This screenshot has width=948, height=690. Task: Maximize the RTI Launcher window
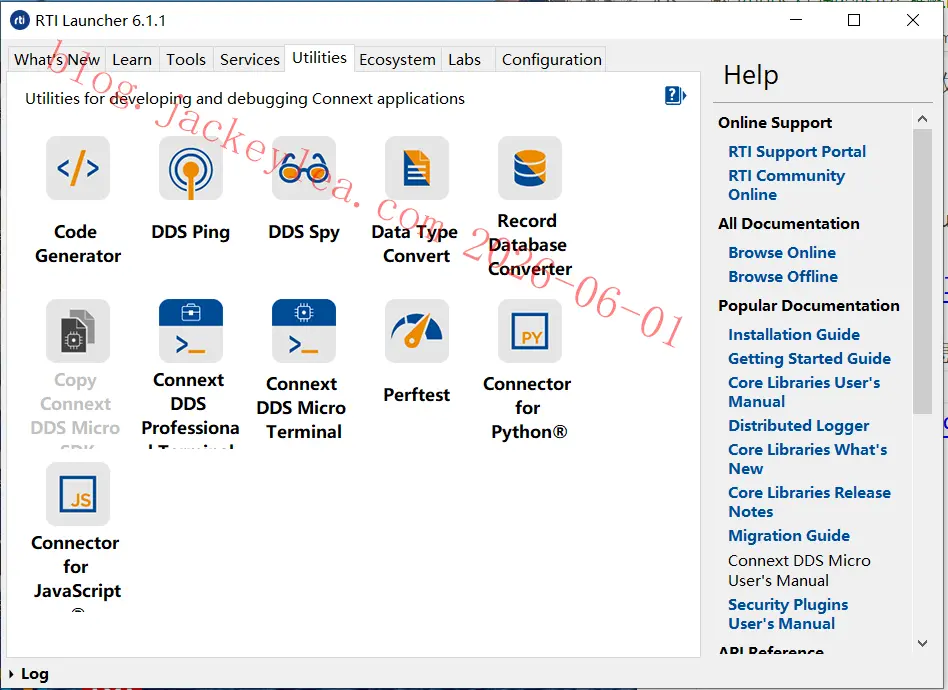(854, 20)
